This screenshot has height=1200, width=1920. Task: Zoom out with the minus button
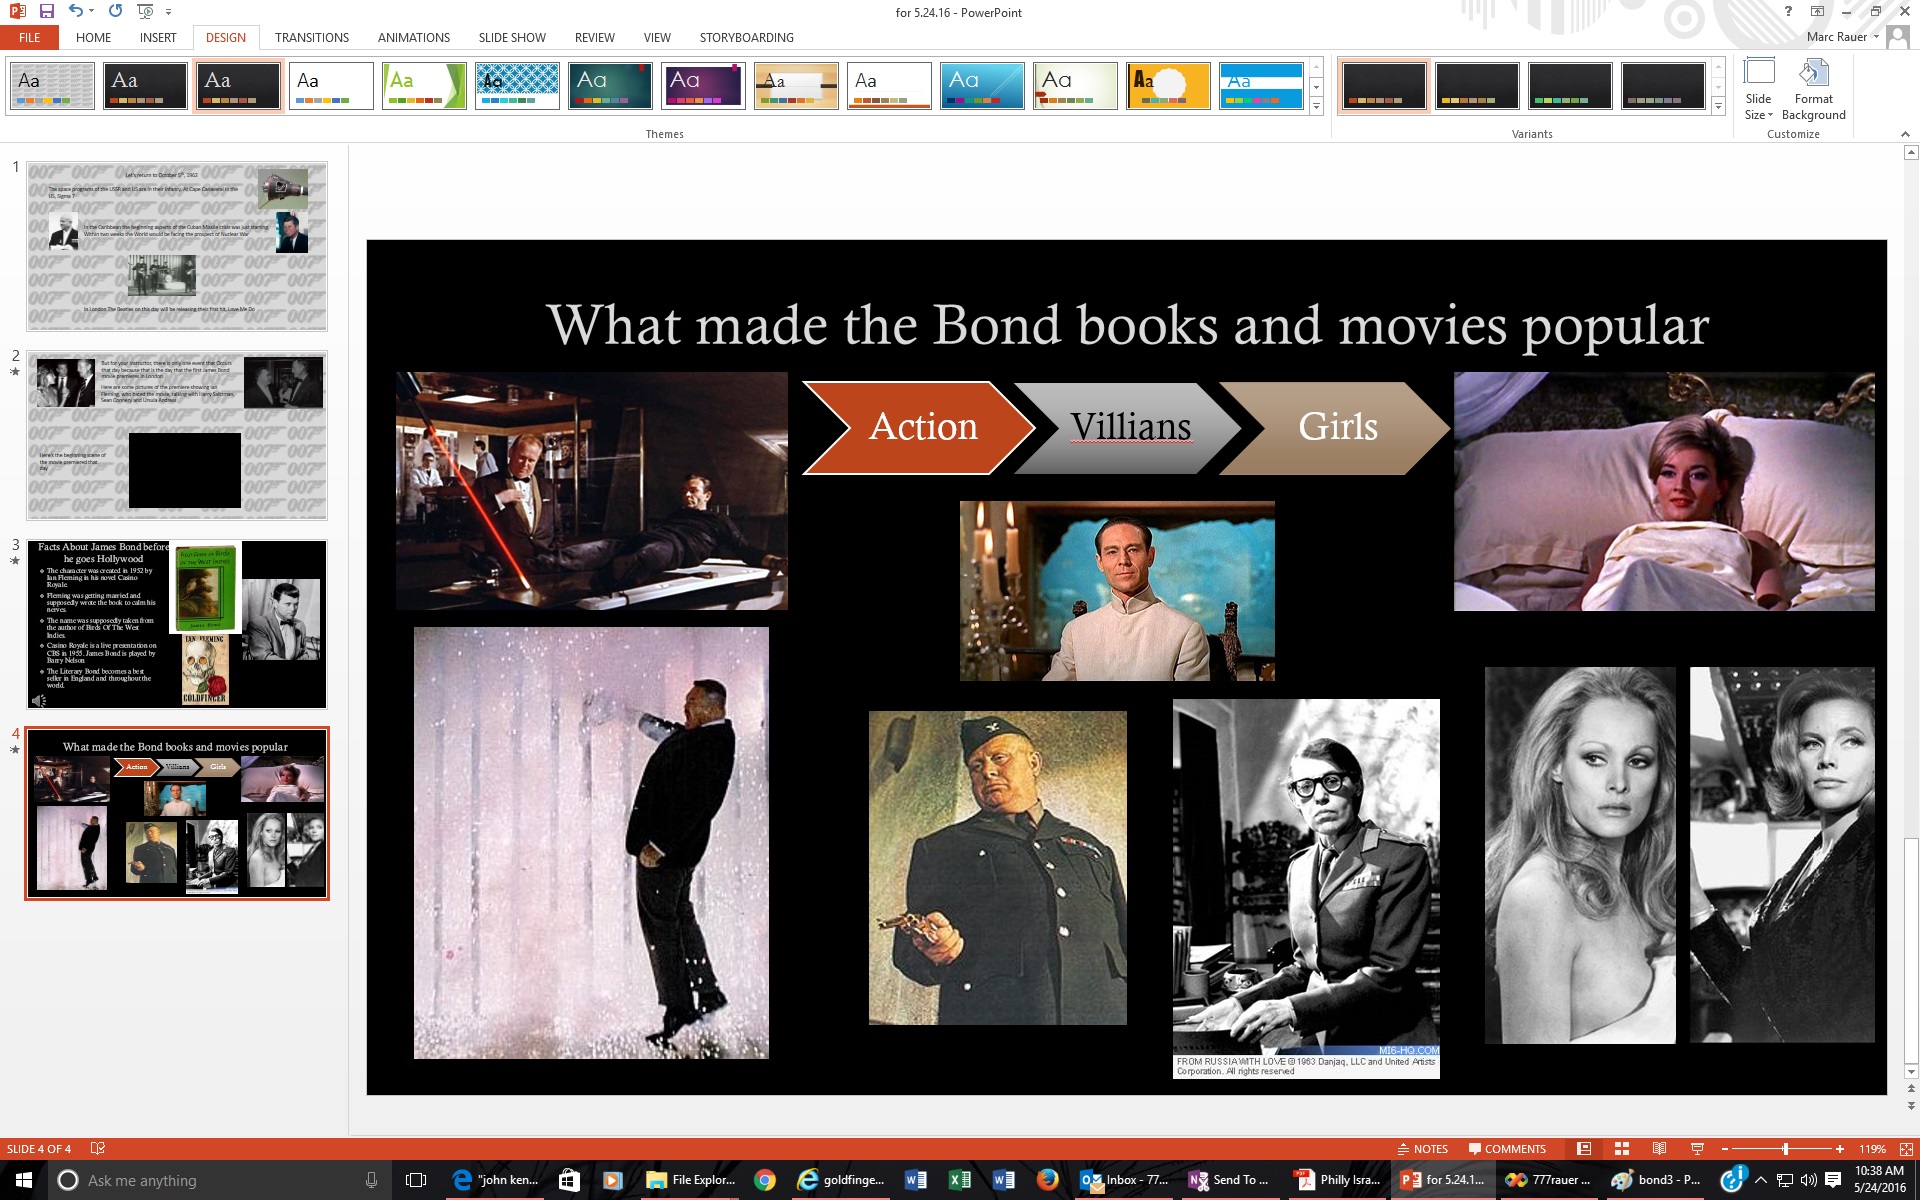pos(1724,1149)
